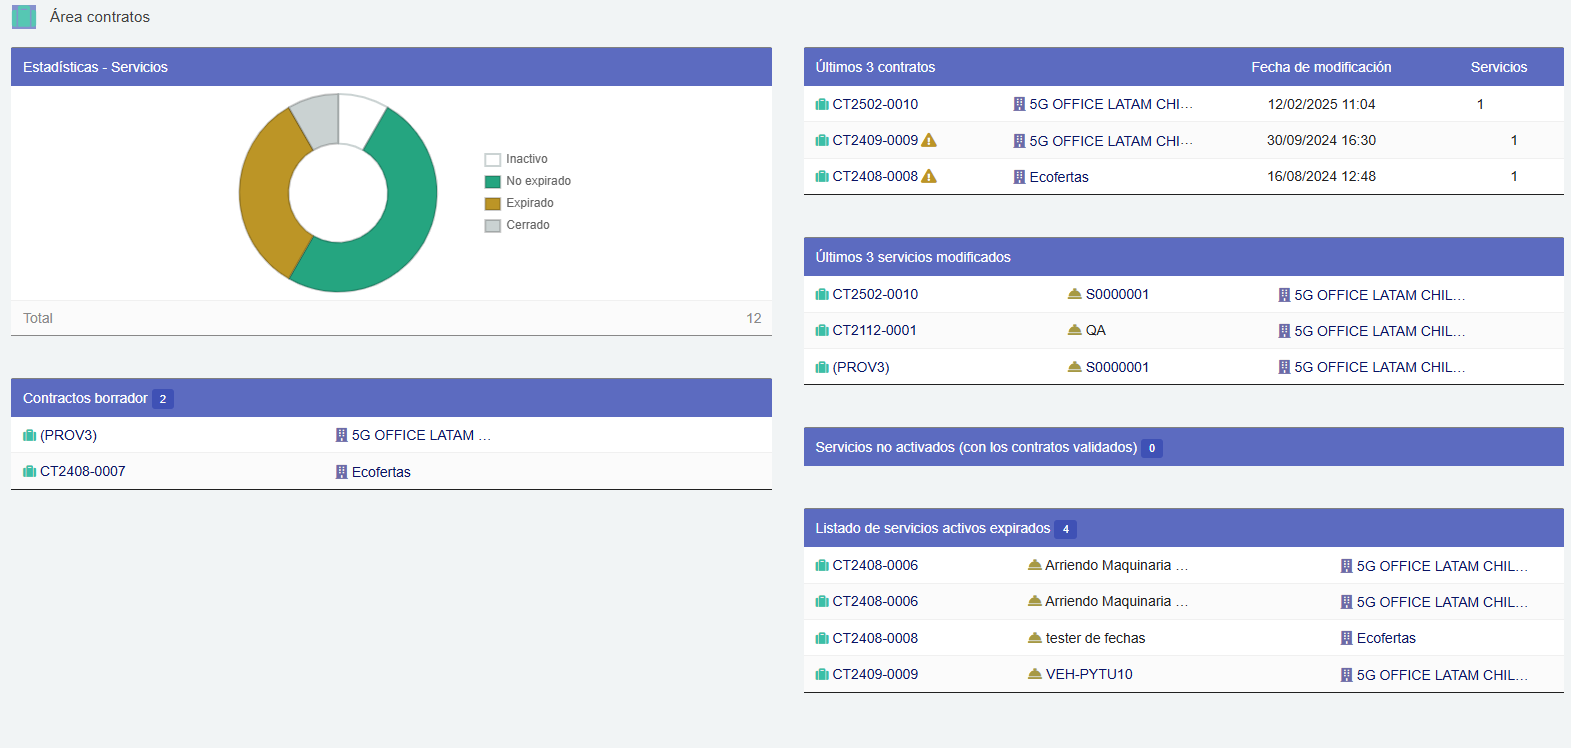Toggle the Cerrado legend label
Screen dimensions: 1571x748
coord(527,225)
